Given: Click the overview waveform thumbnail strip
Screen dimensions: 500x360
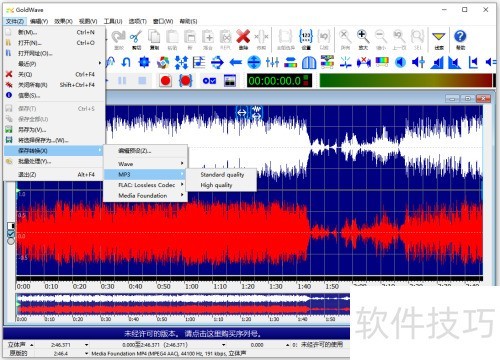Looking at the screenshot, I should 183,304.
